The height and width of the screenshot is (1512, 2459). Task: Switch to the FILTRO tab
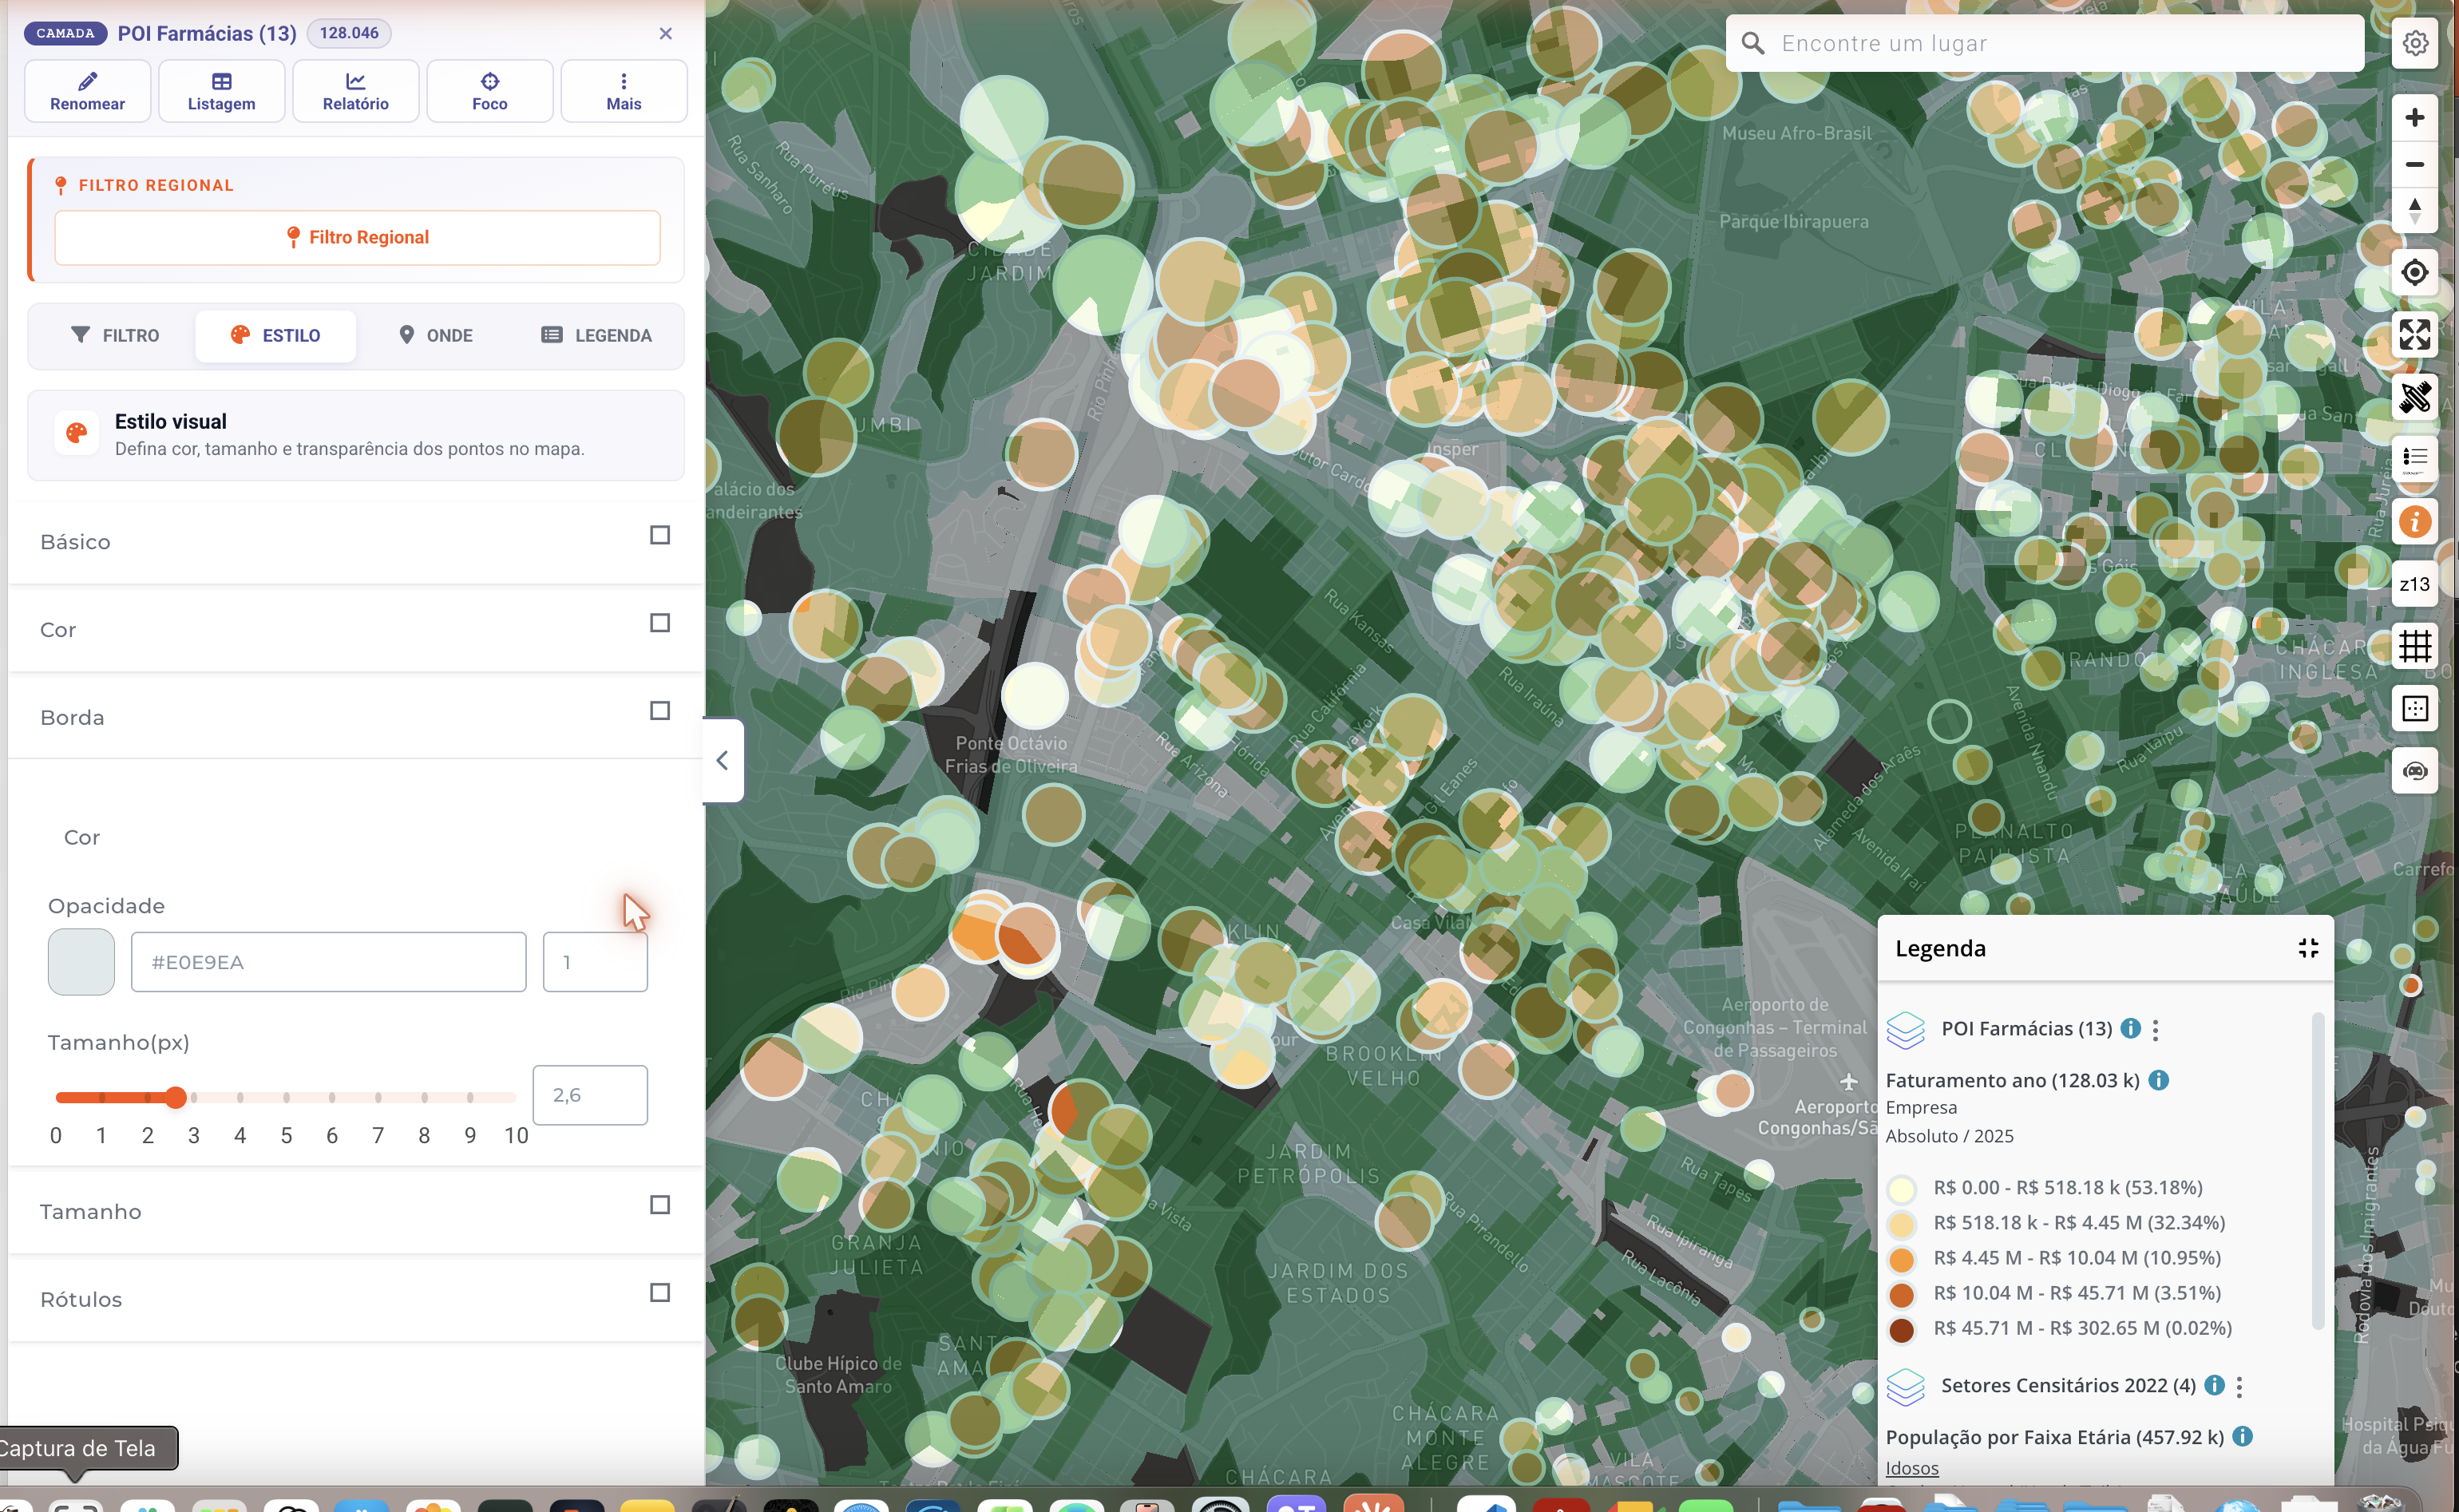115,336
